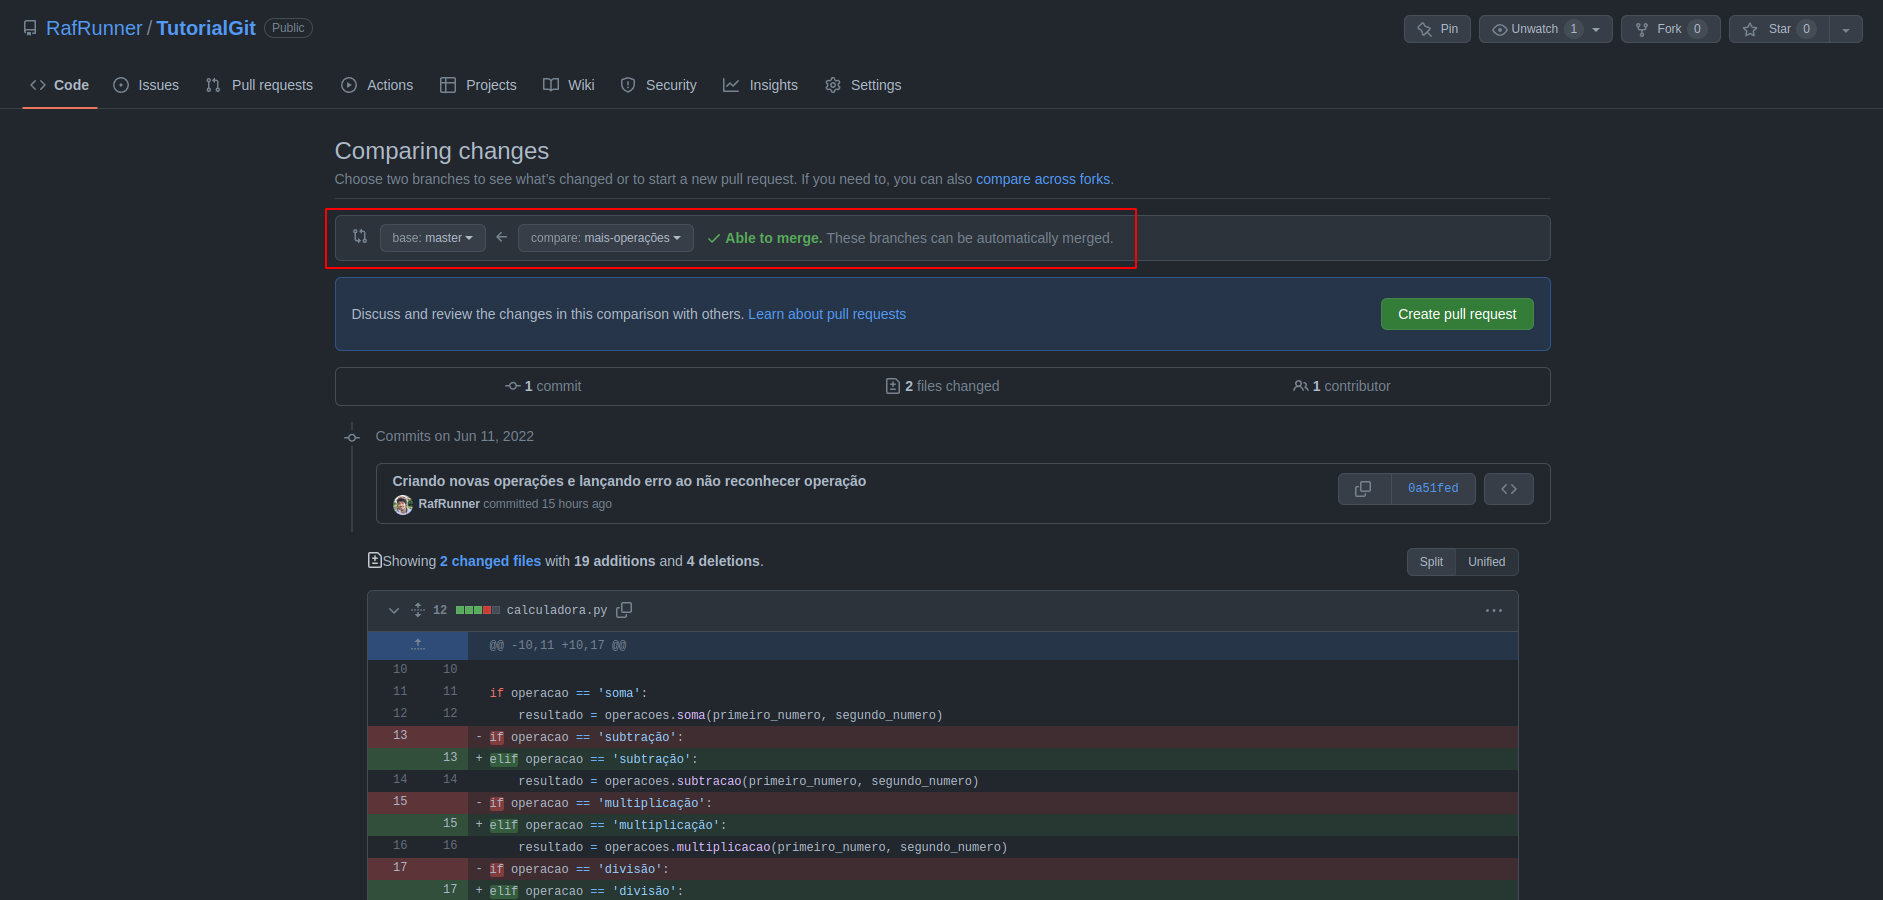Click the hunk header '@@ -10,11 +10,17 @@'
Viewport: 1883px width, 900px height.
coord(558,646)
